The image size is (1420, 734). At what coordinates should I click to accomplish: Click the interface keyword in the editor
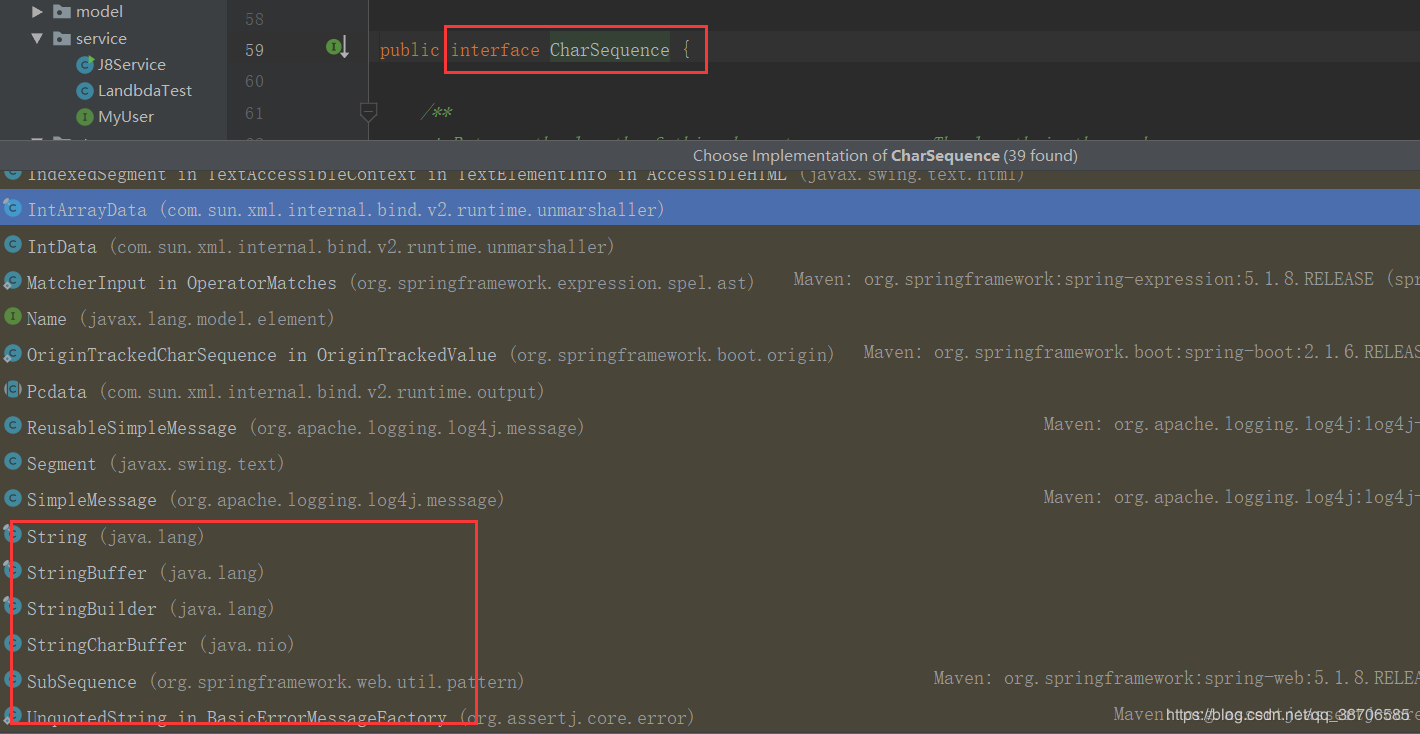point(495,50)
